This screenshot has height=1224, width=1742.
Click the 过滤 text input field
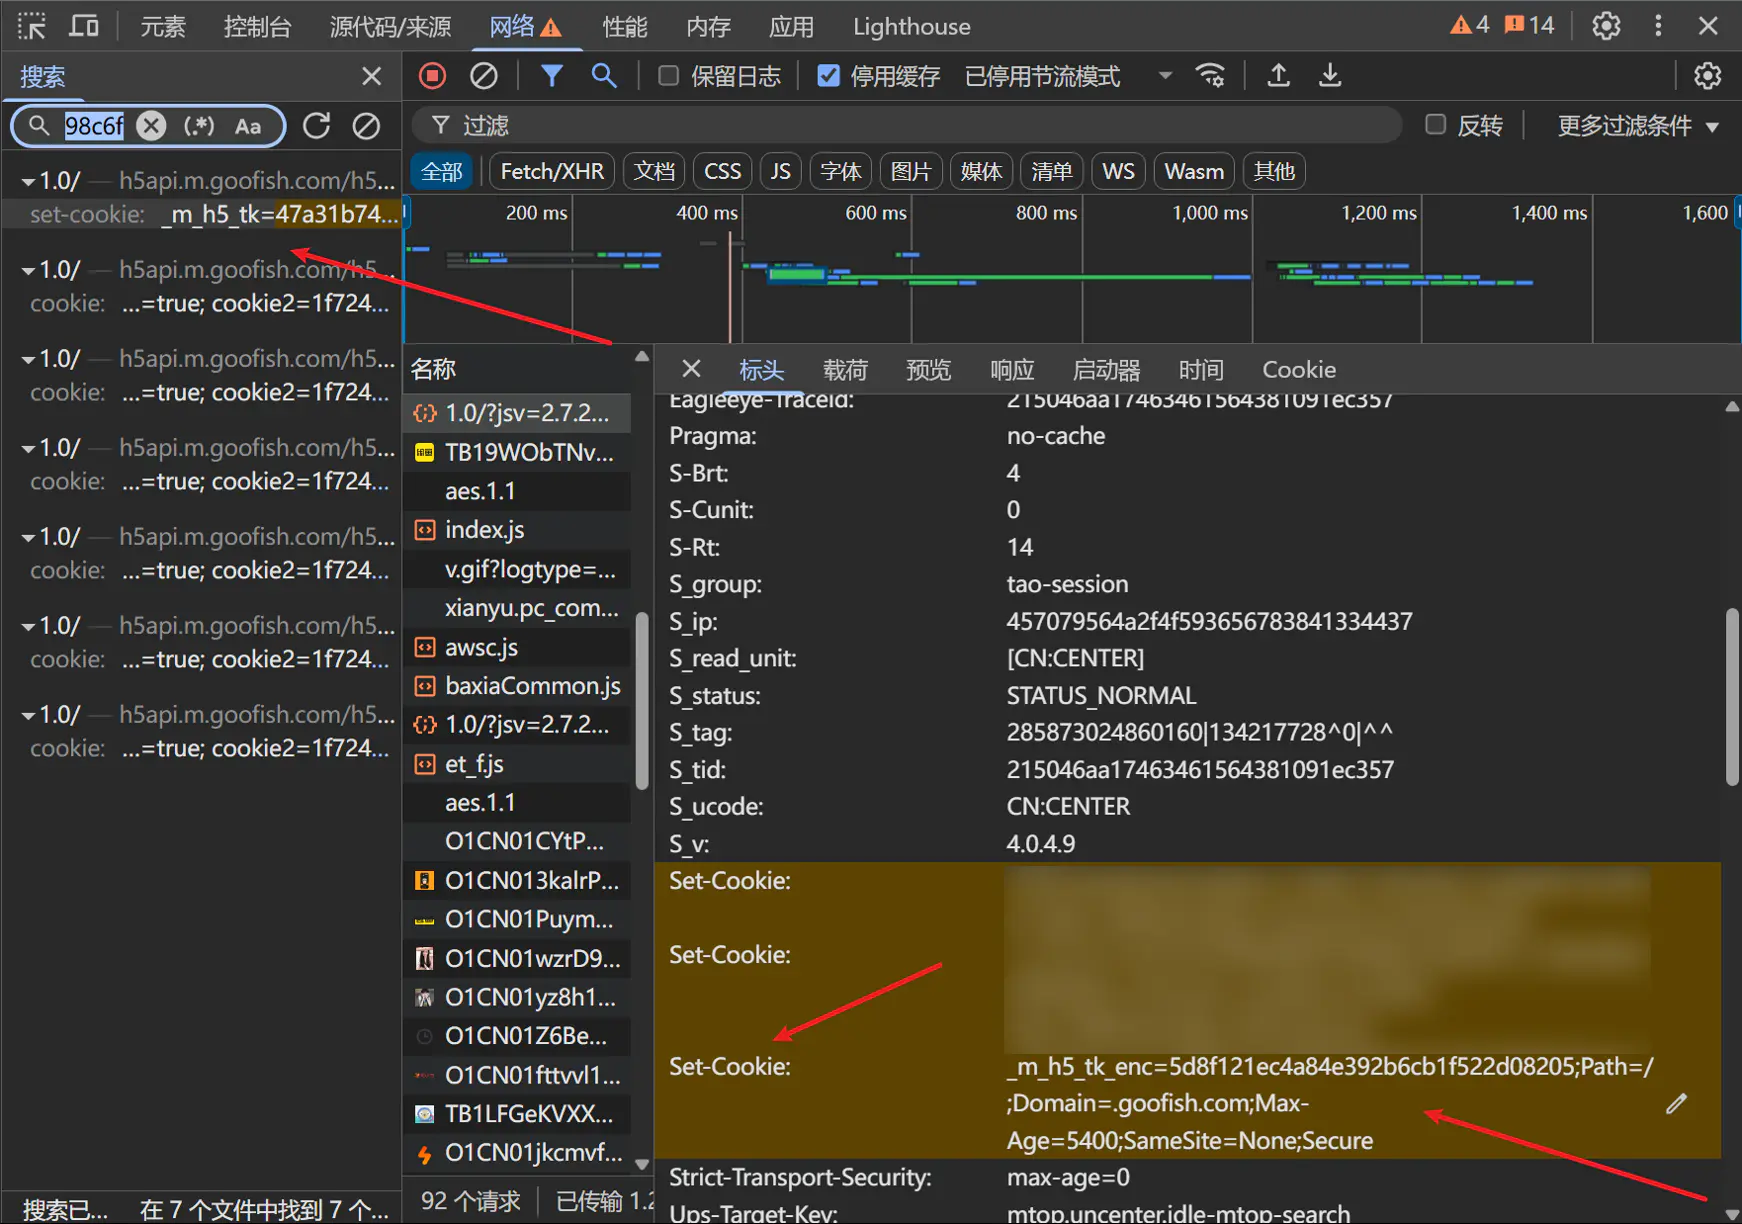coord(900,126)
